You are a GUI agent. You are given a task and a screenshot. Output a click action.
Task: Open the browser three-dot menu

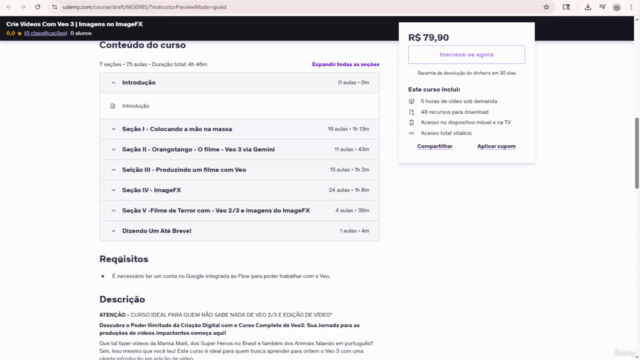pyautogui.click(x=631, y=7)
